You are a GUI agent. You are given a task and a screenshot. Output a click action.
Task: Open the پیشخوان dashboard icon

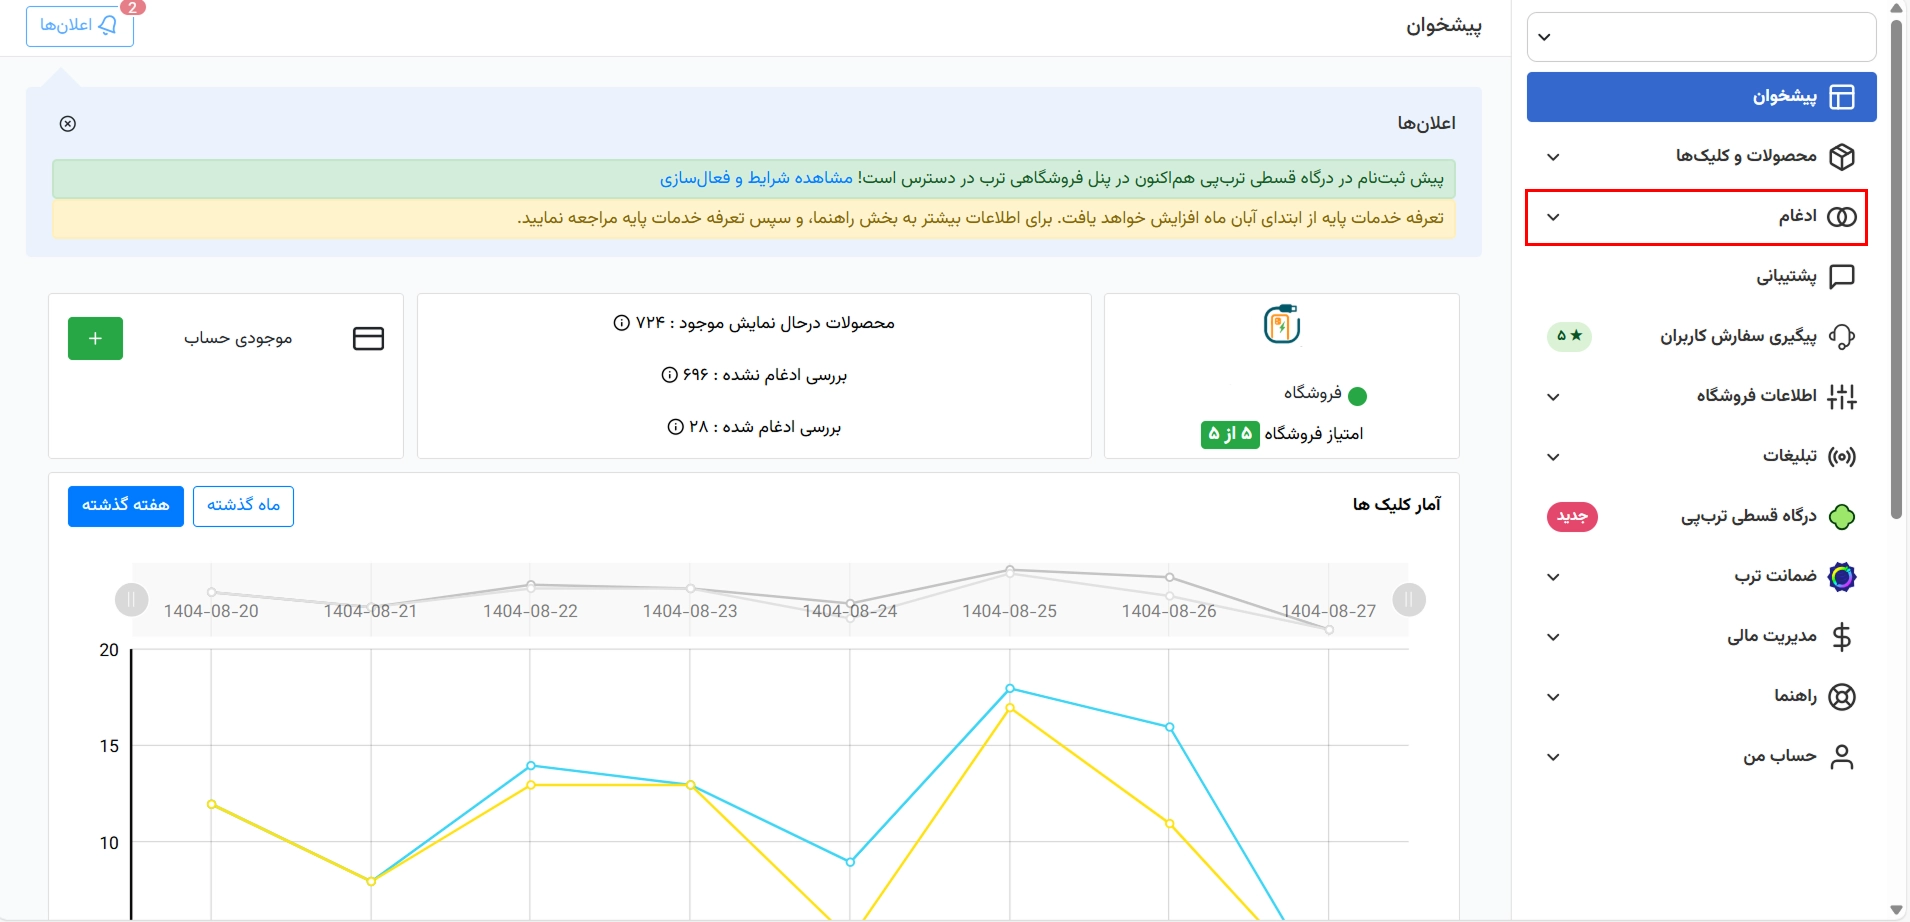[x=1844, y=96]
